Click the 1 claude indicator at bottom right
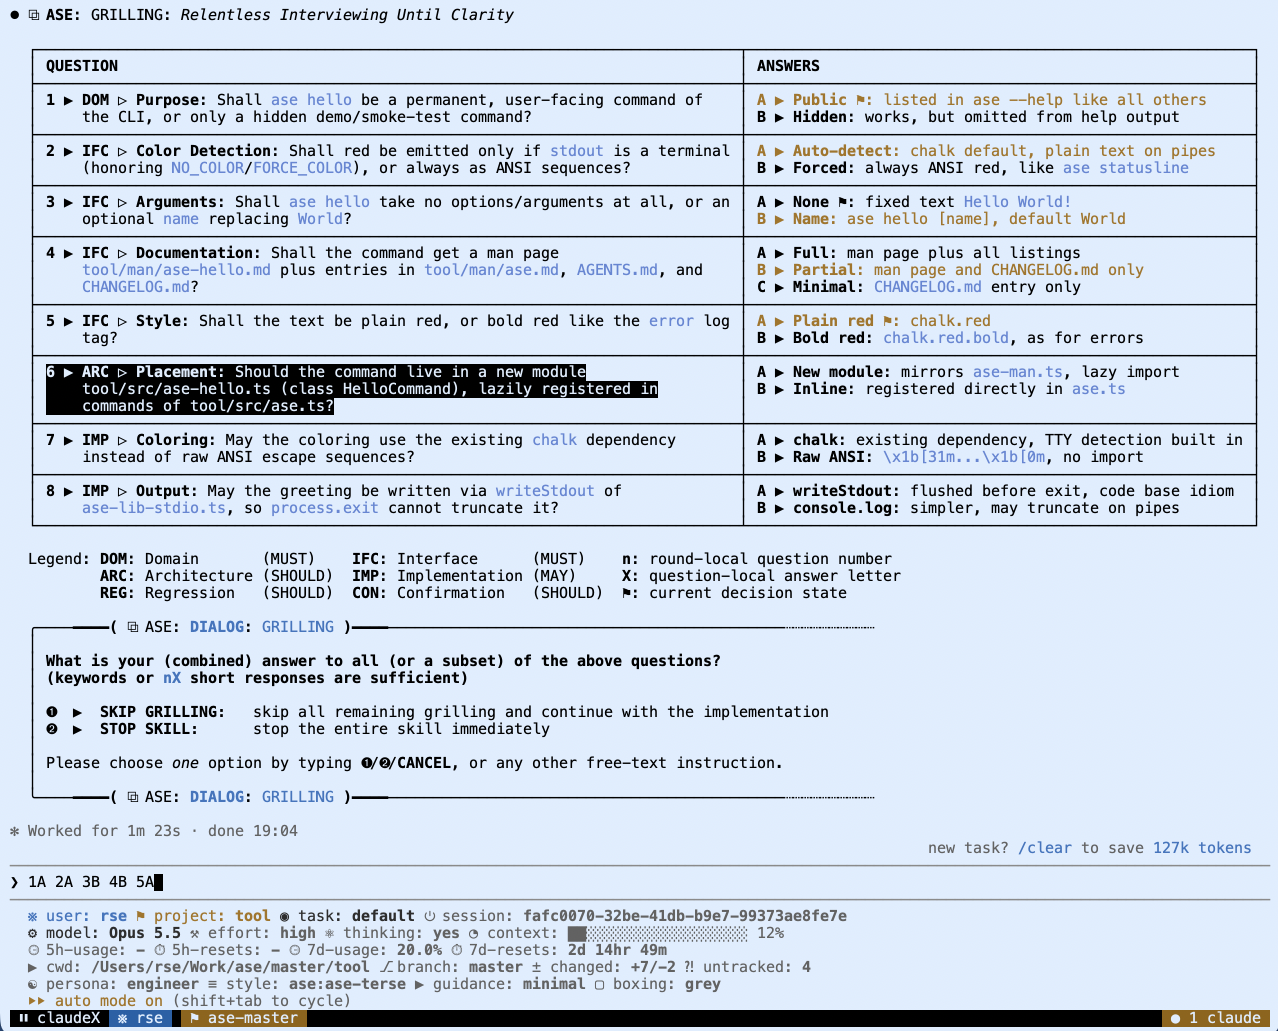This screenshot has height=1031, width=1278. [x=1216, y=1018]
